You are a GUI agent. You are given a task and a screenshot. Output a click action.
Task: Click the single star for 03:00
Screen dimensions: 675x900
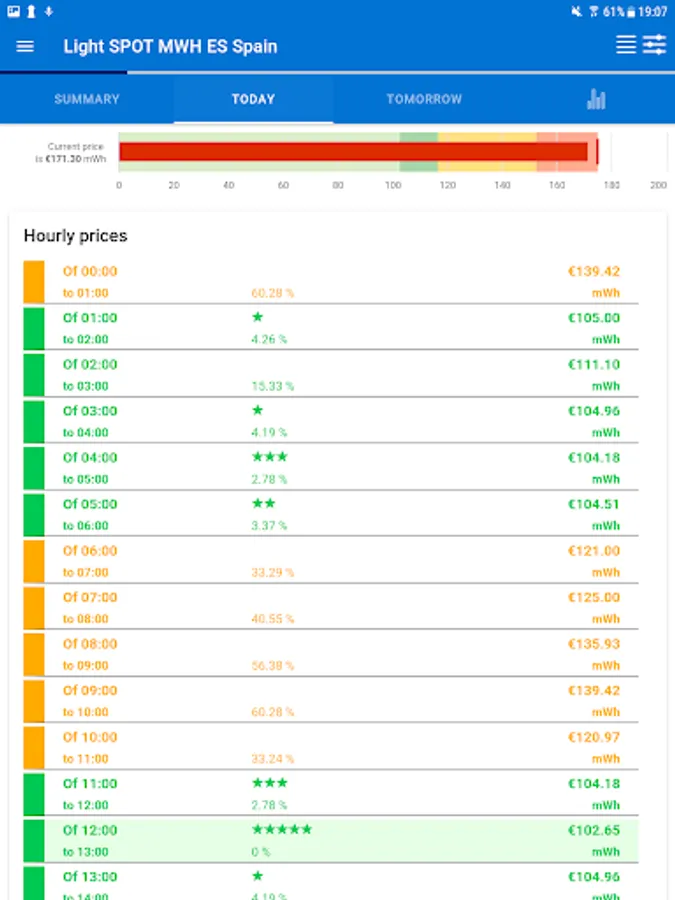258,410
